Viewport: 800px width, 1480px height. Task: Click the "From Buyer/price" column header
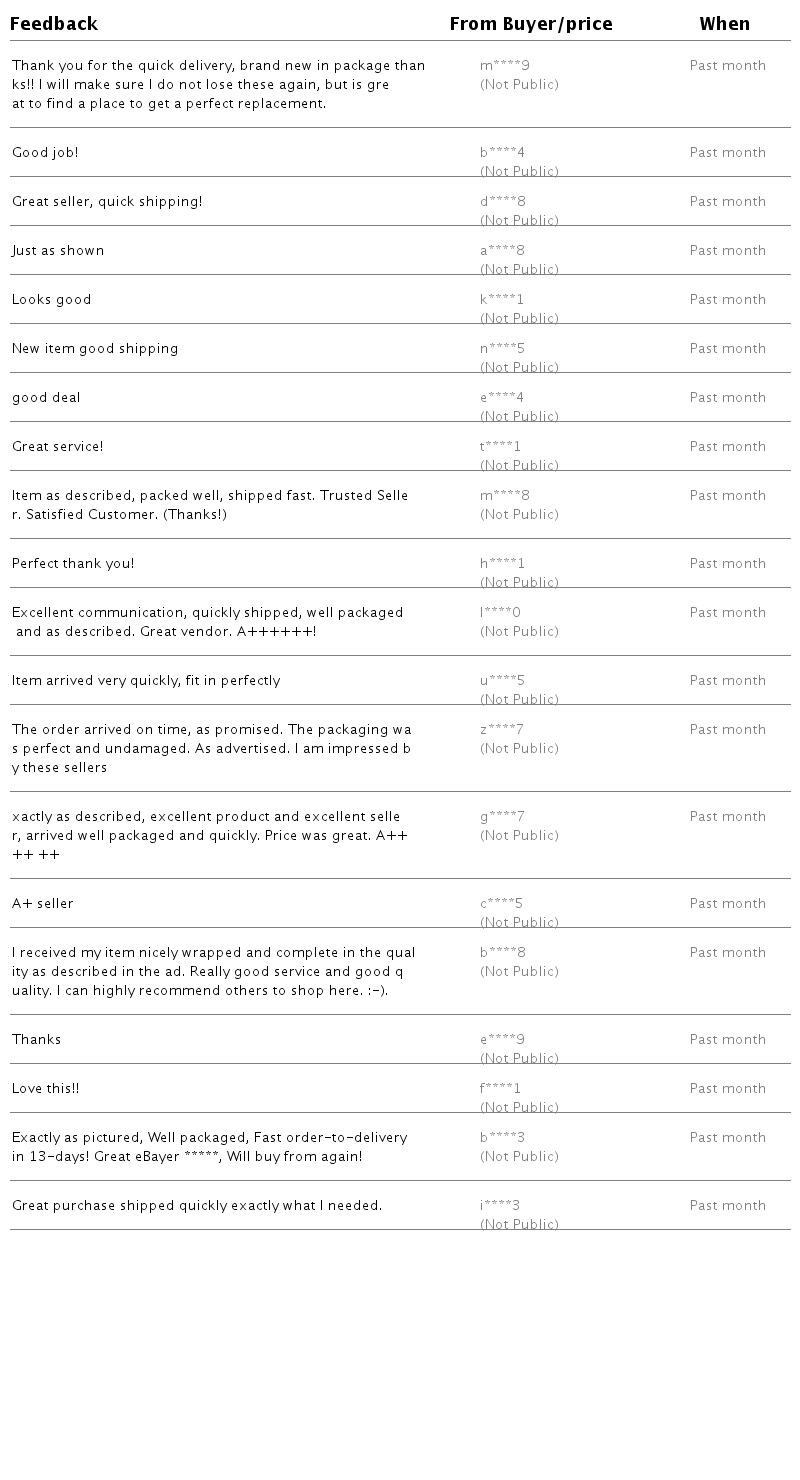pos(531,24)
